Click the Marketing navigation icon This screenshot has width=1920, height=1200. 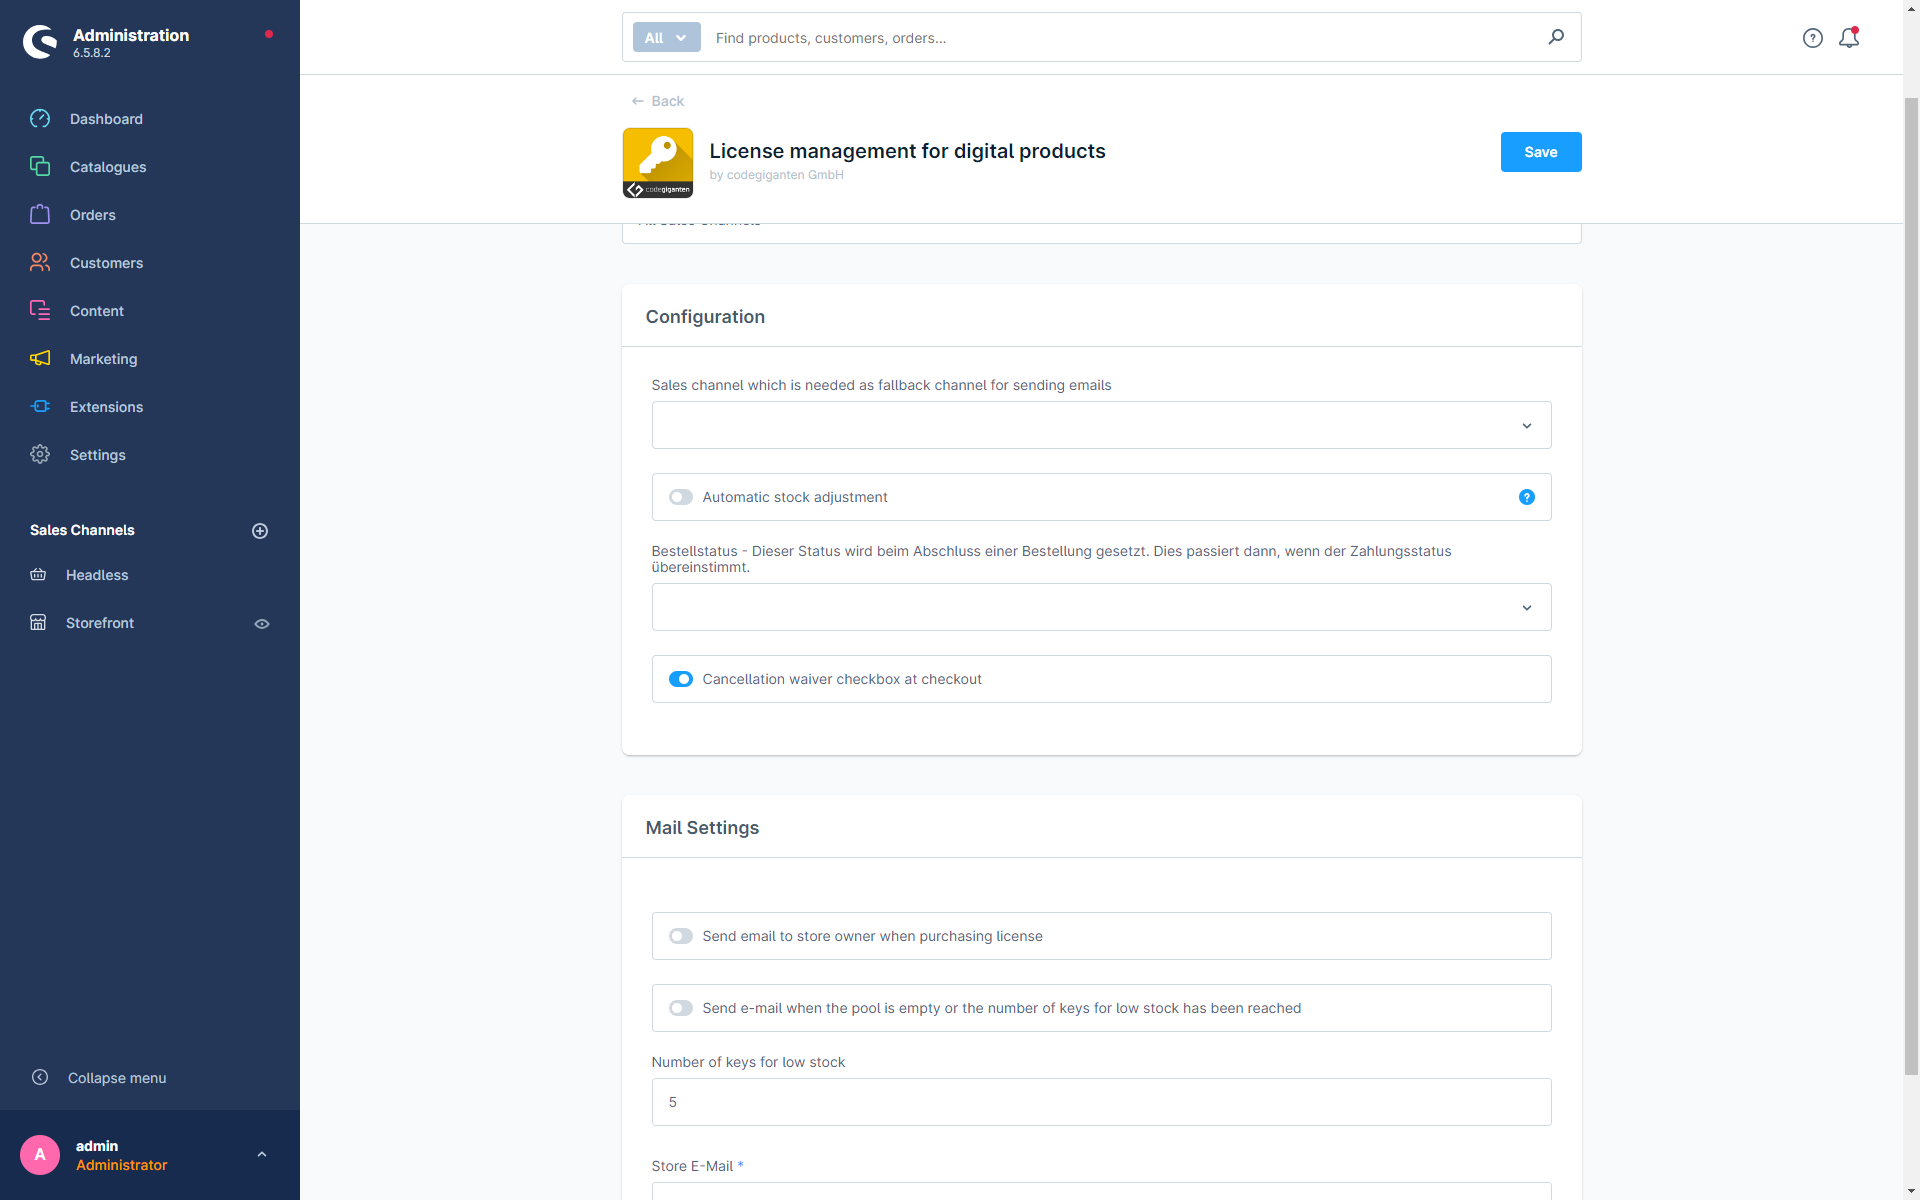pyautogui.click(x=39, y=358)
